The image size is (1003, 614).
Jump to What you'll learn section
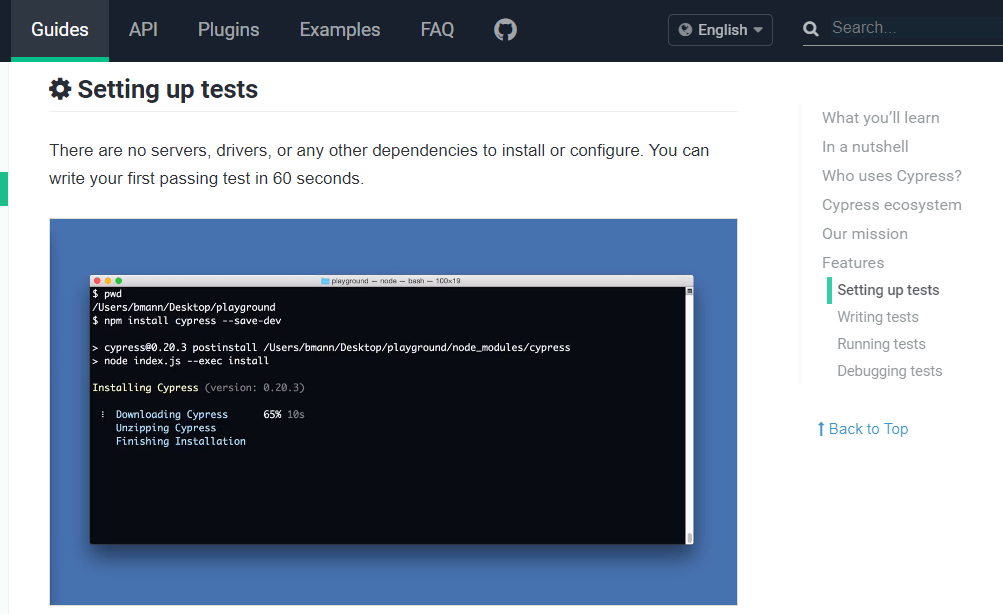pyautogui.click(x=880, y=118)
